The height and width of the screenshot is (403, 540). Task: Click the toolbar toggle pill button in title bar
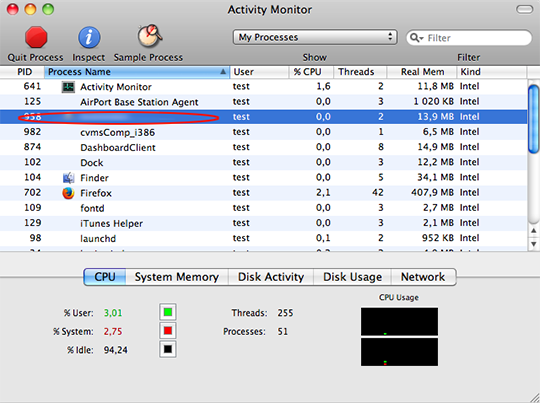pos(524,9)
